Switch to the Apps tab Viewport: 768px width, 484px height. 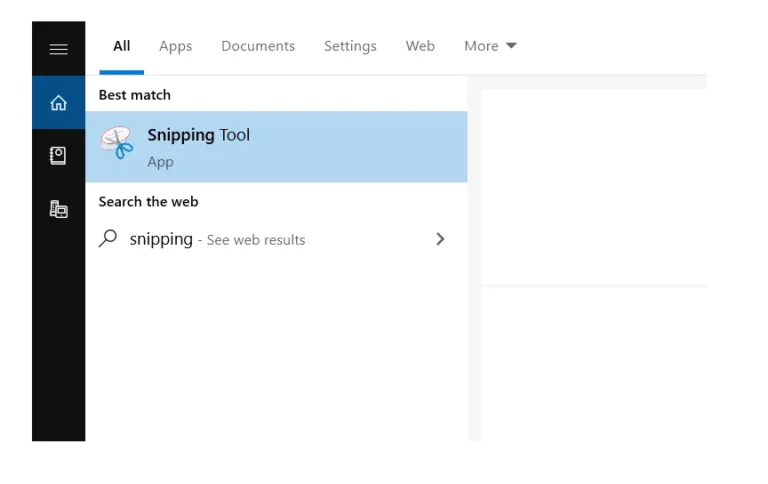click(x=175, y=47)
